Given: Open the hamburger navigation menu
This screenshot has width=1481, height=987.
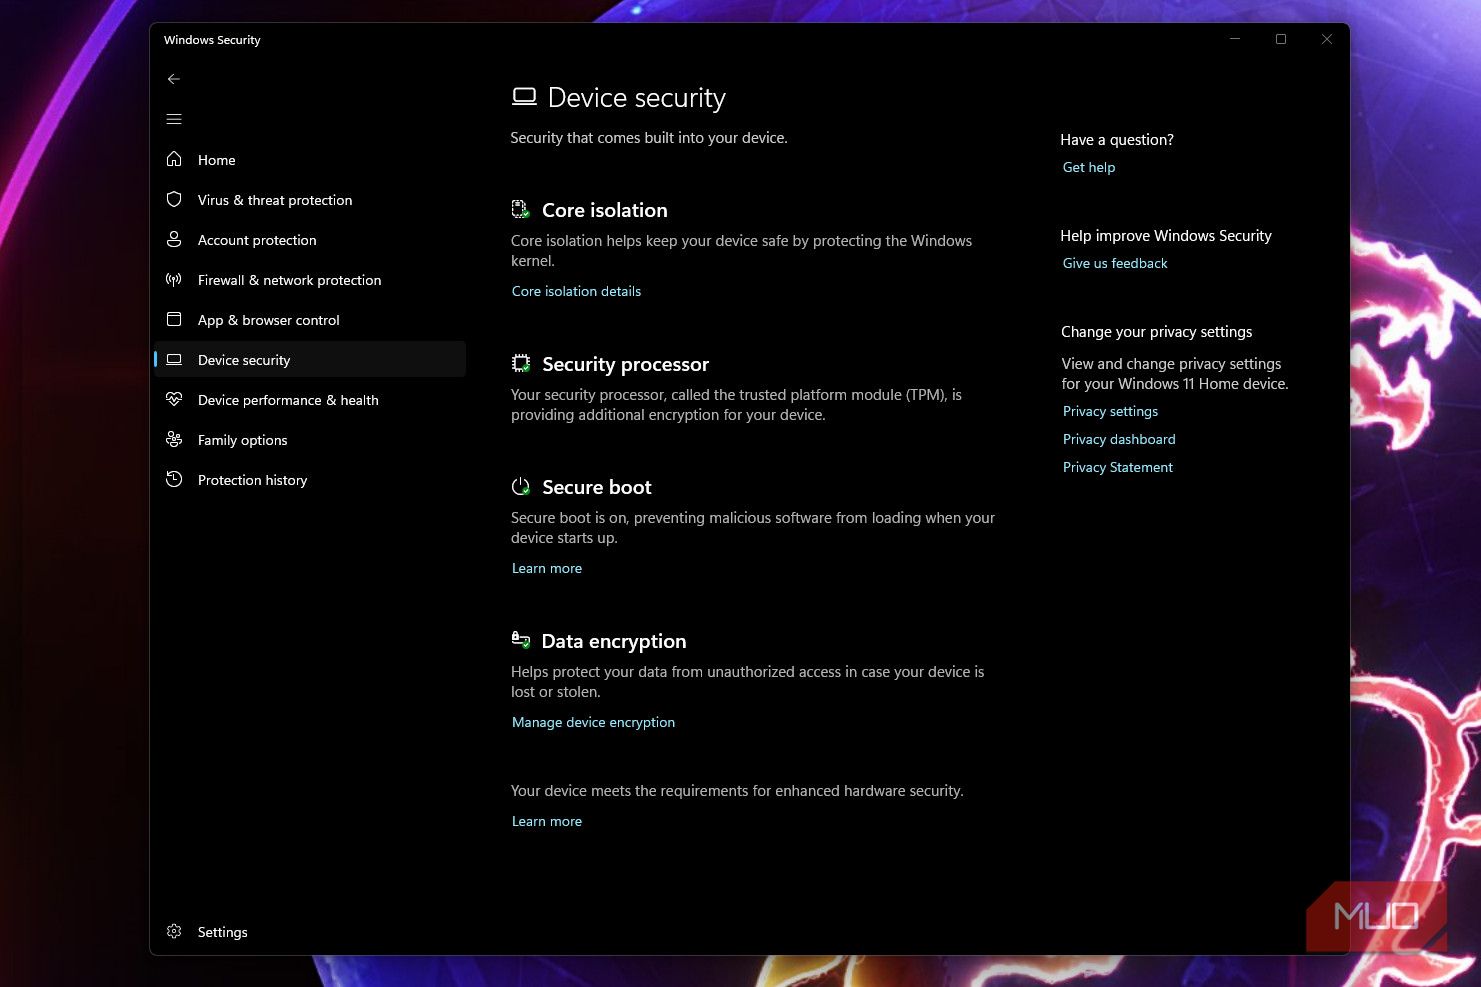Looking at the screenshot, I should [174, 119].
